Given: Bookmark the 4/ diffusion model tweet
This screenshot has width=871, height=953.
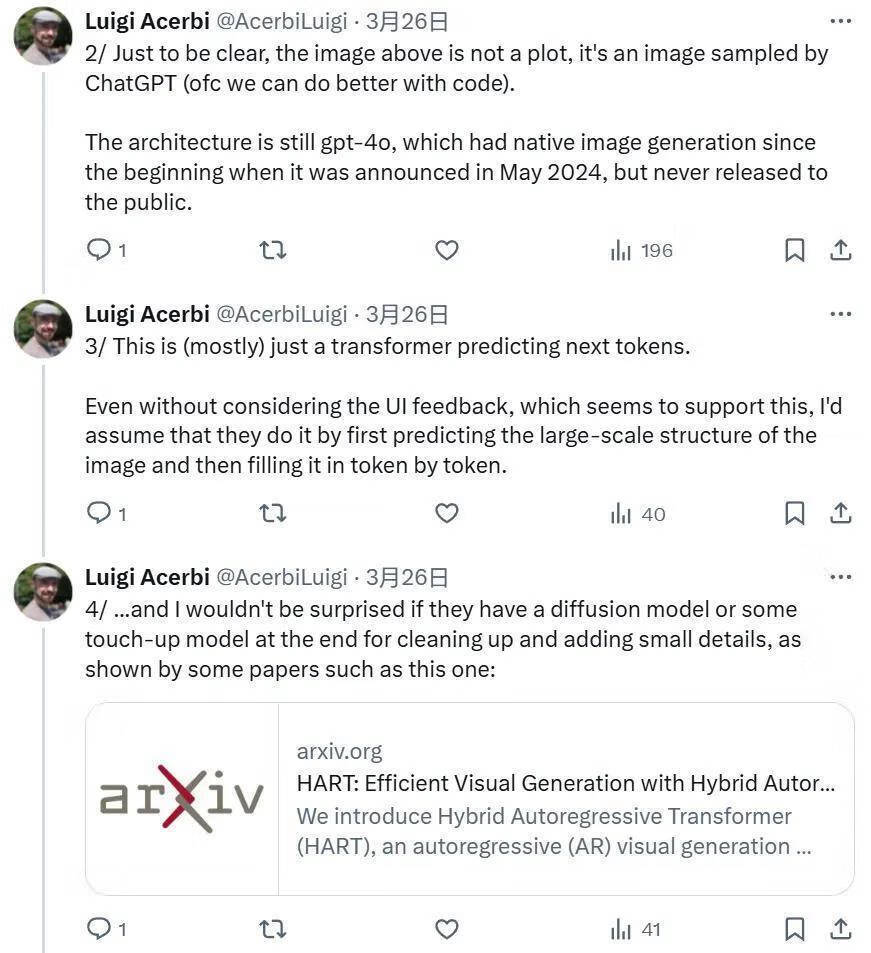Looking at the screenshot, I should point(794,930).
